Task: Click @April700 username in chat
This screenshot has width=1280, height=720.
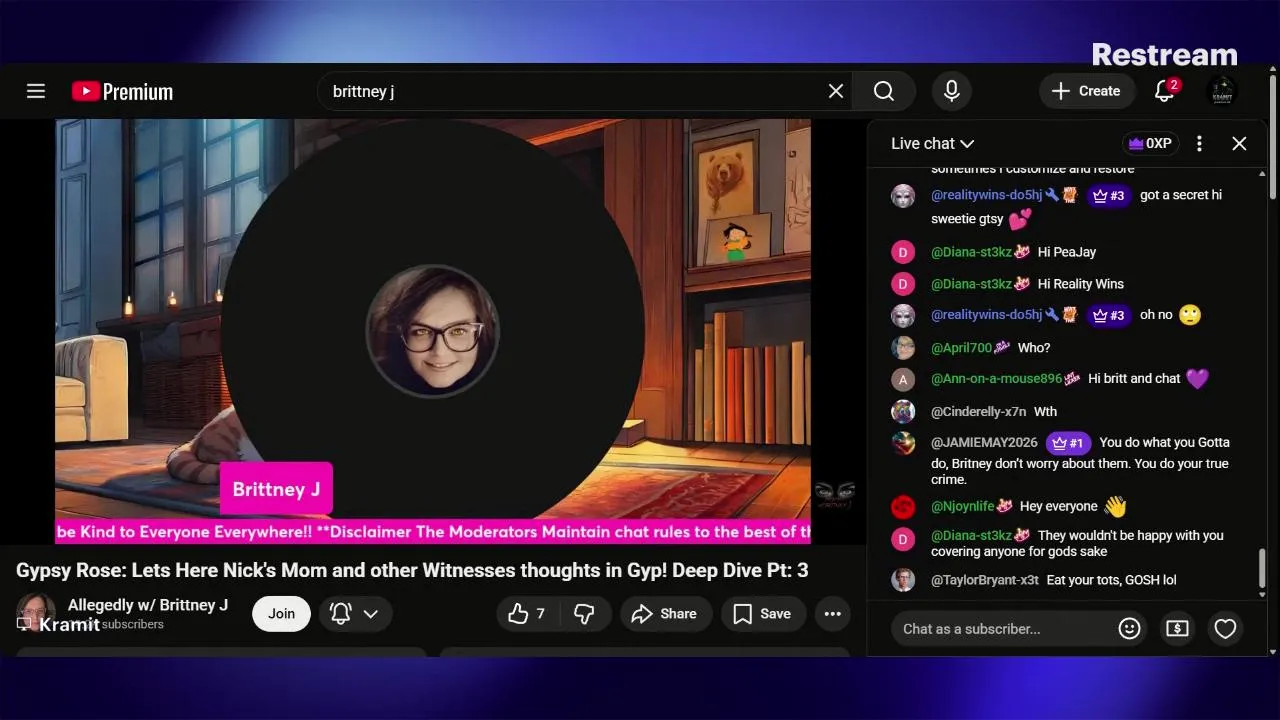Action: click(x=961, y=348)
